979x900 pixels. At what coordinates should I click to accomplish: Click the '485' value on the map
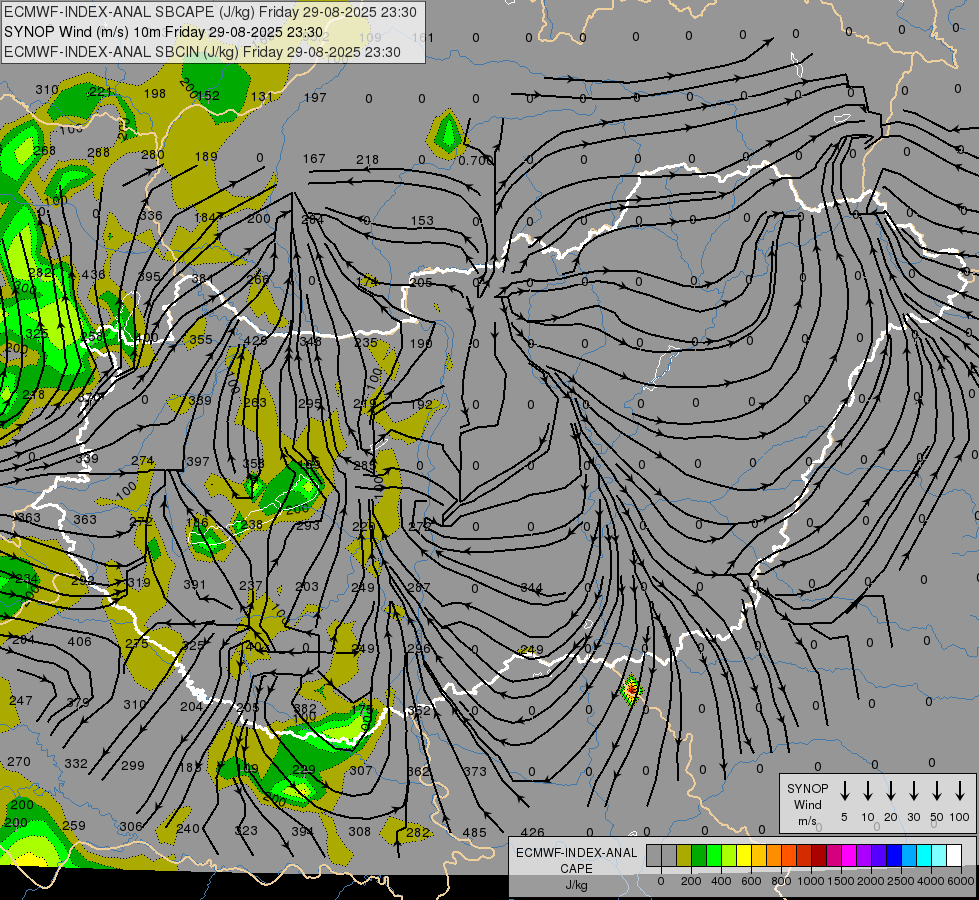[x=475, y=833]
